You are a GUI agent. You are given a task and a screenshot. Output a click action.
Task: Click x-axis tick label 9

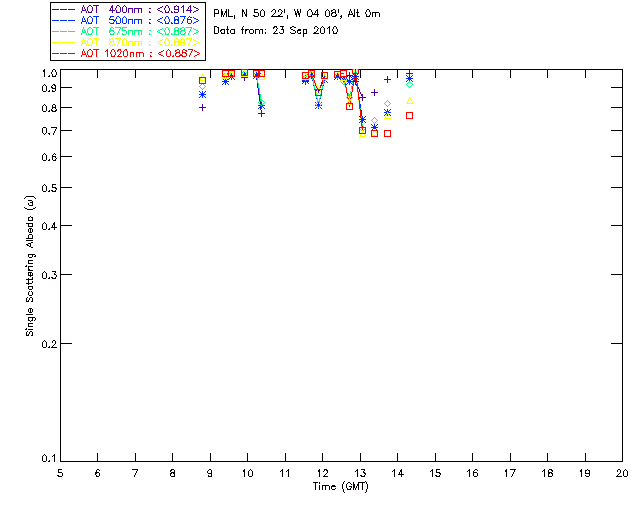tap(210, 473)
